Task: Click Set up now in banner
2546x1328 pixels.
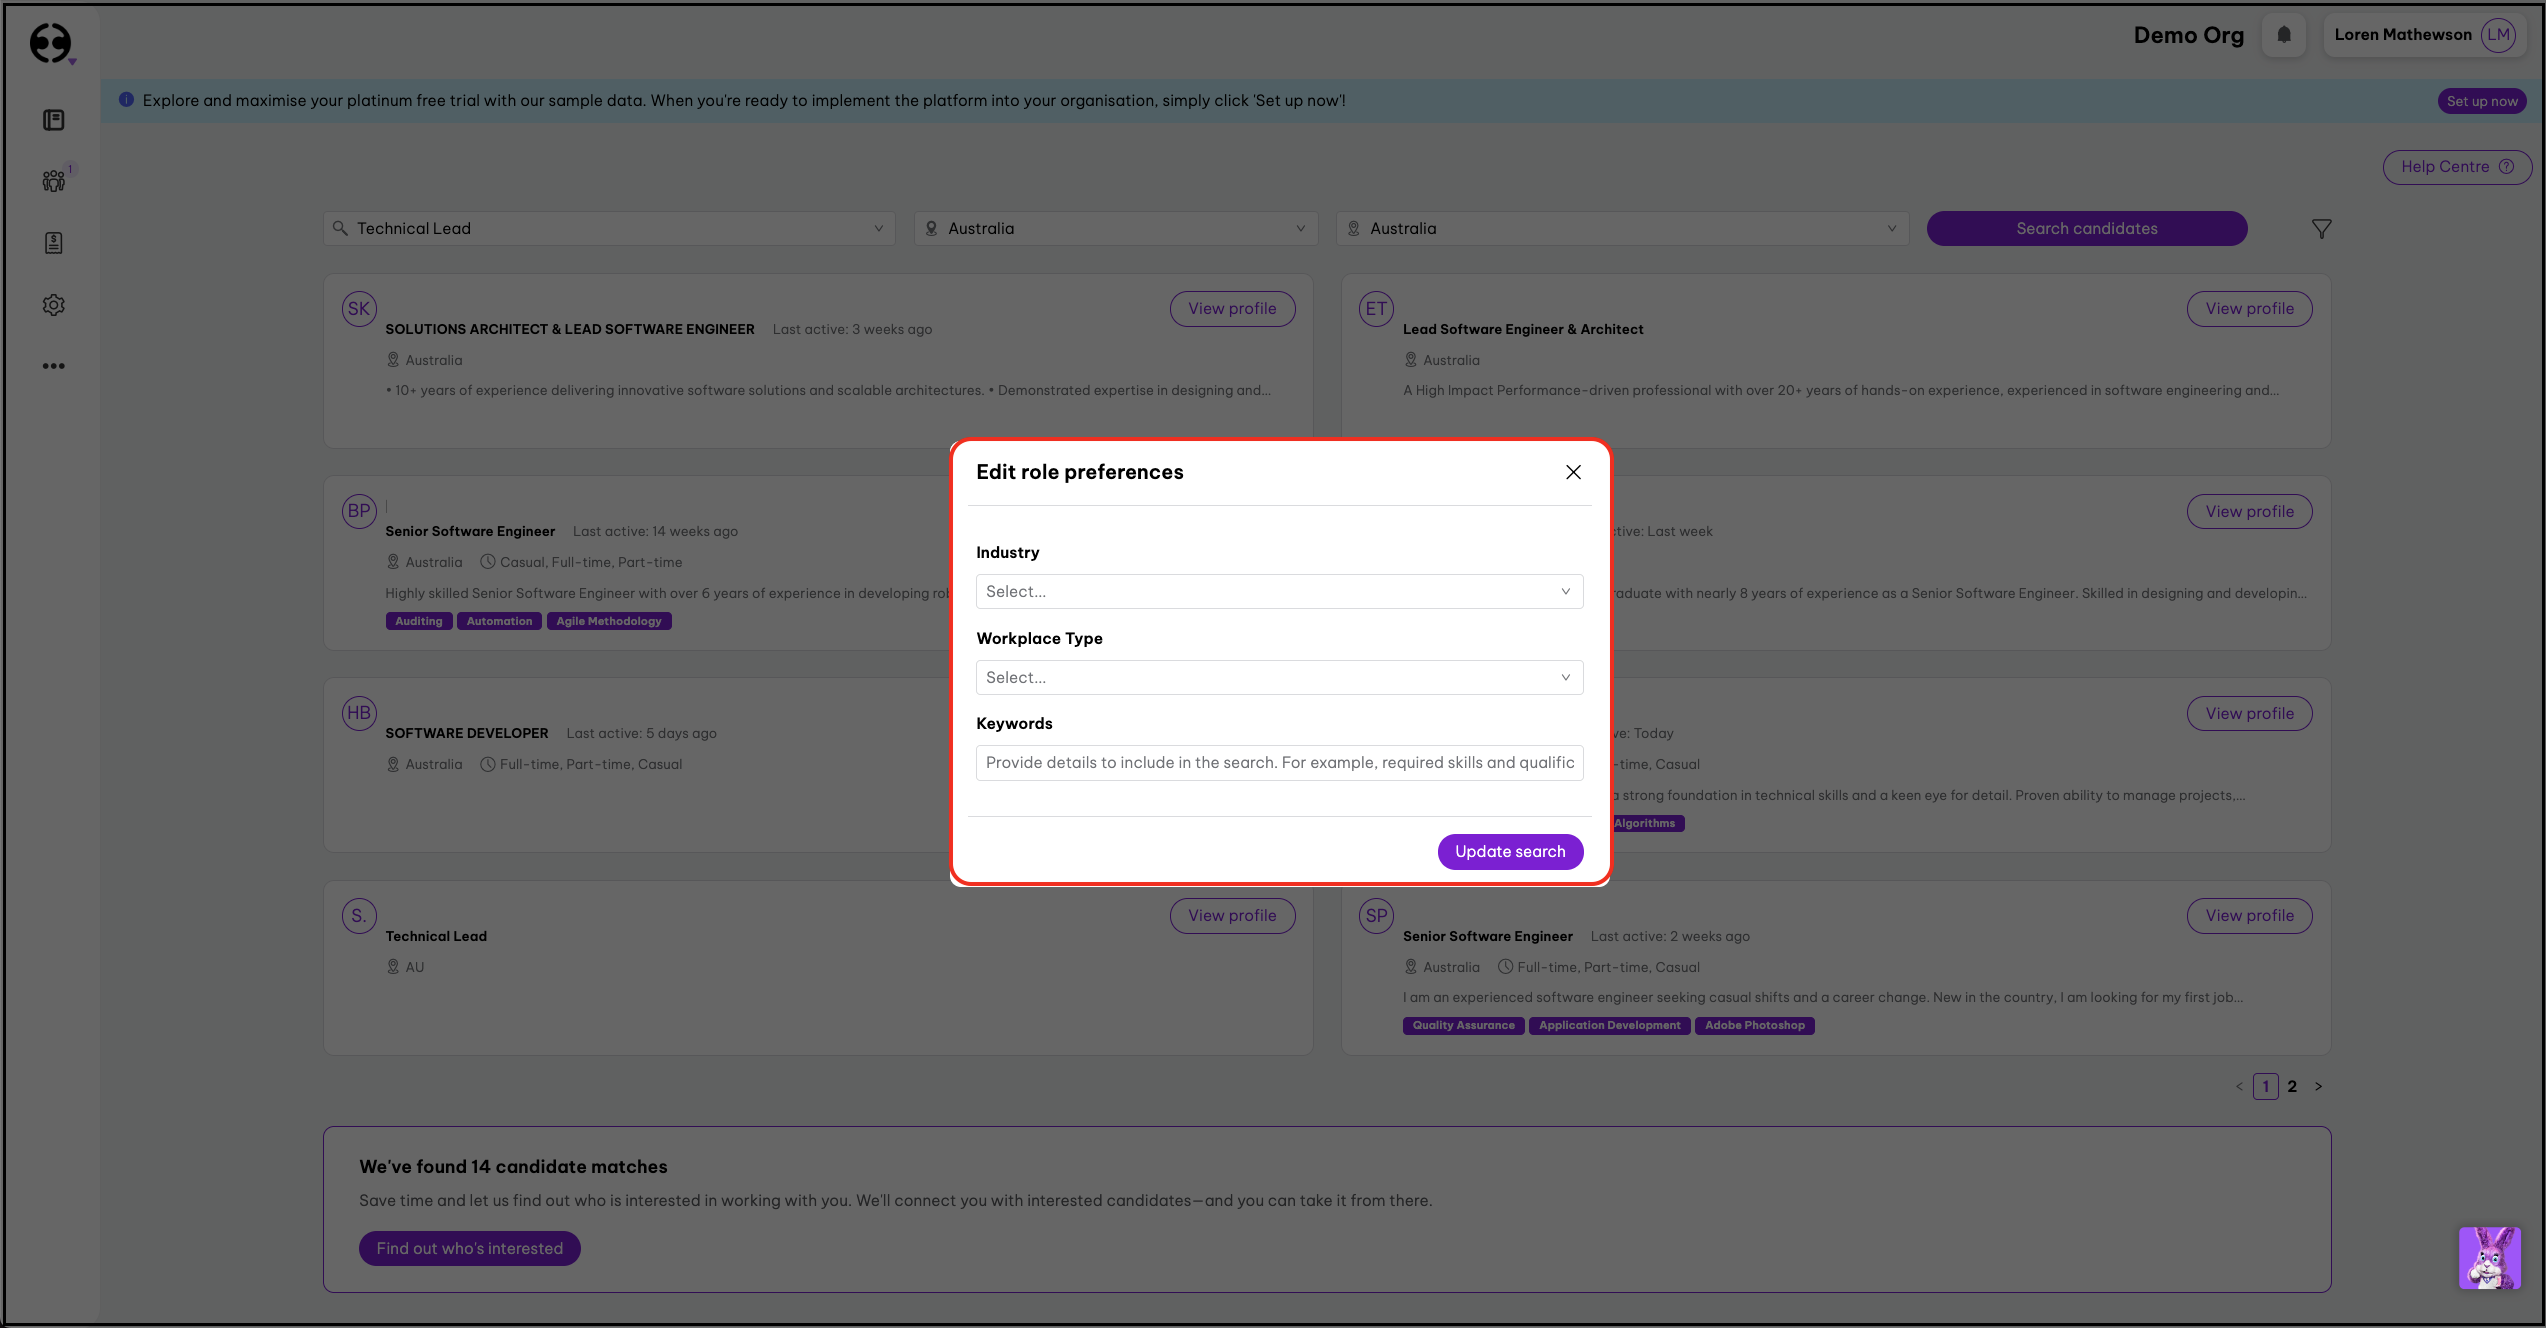Action: click(x=2481, y=101)
